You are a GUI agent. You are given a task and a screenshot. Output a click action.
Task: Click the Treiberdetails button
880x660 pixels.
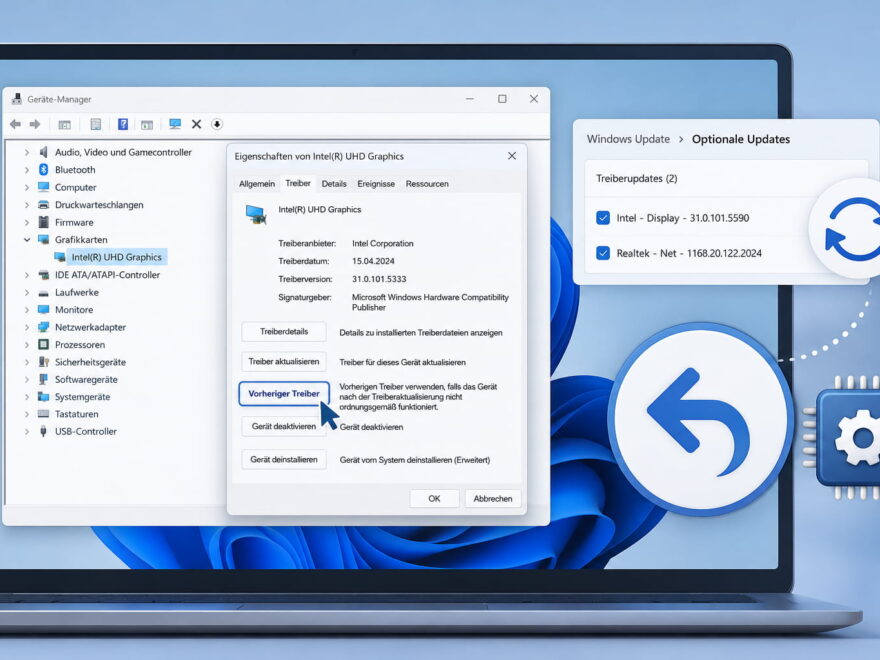pyautogui.click(x=284, y=332)
